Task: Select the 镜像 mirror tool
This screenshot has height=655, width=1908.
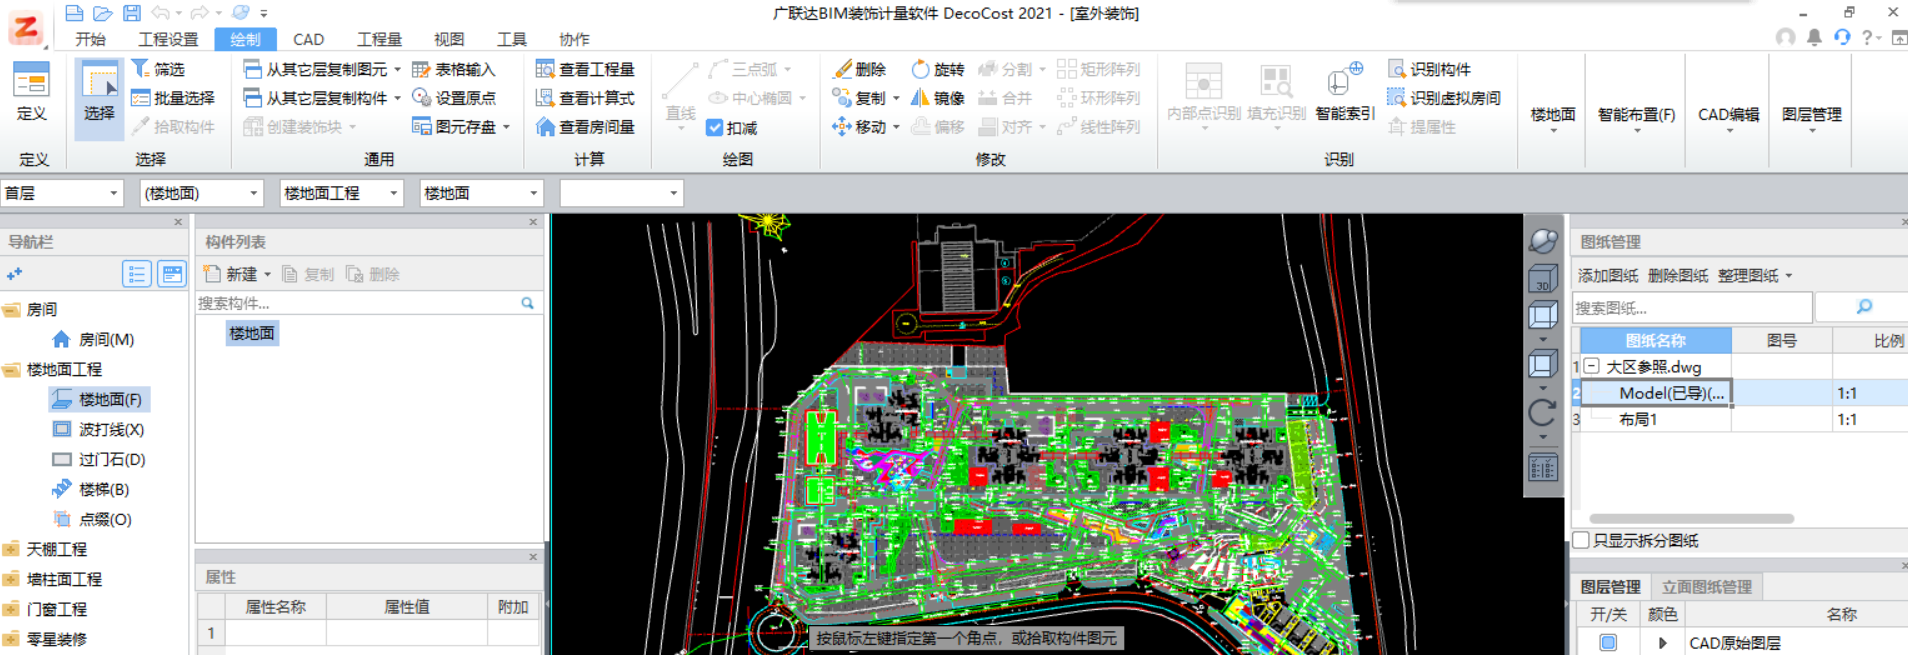Action: 937,98
